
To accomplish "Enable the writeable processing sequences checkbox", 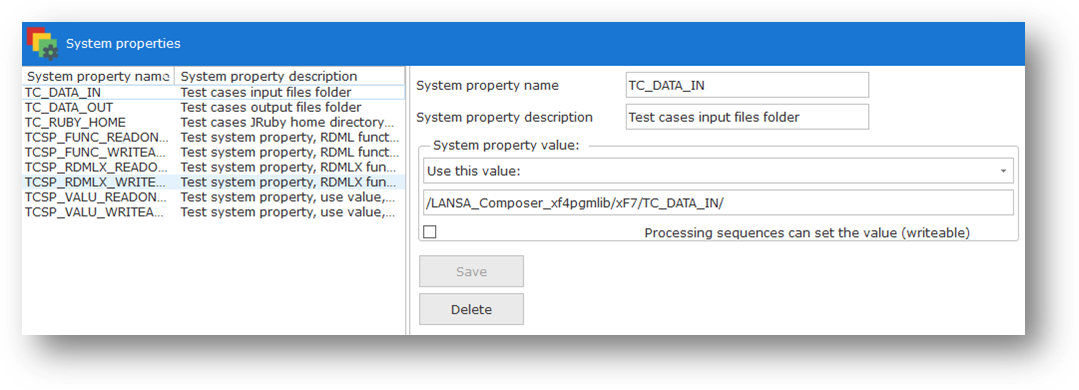I will (x=429, y=232).
